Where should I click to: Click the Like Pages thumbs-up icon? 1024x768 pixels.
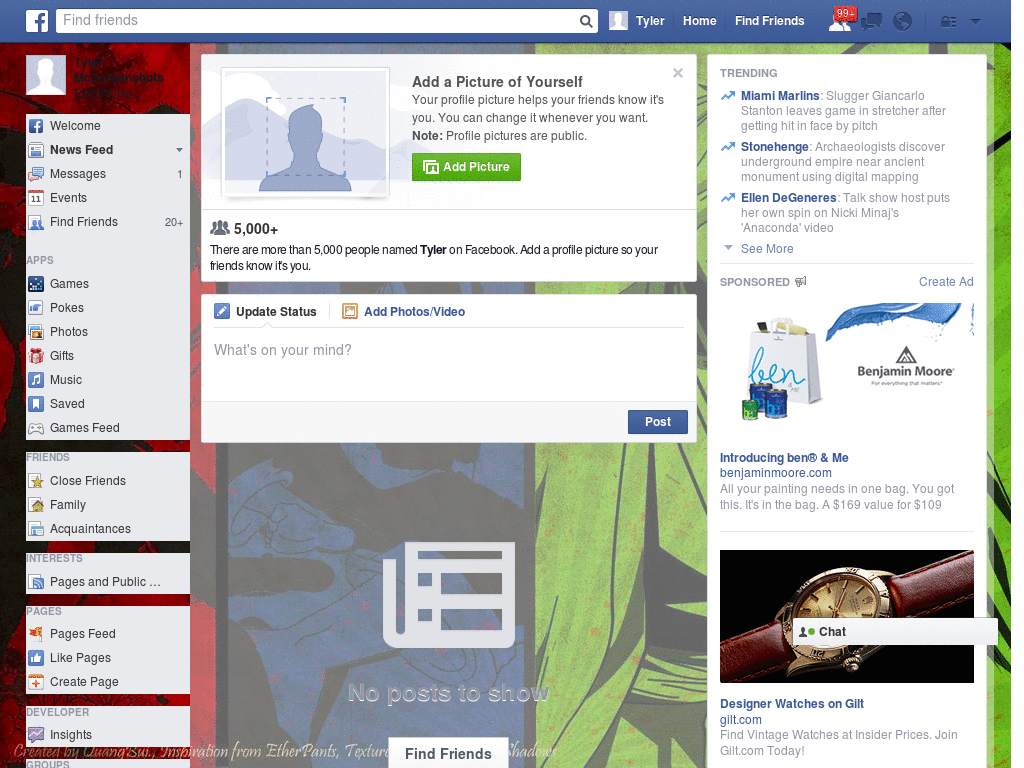36,658
